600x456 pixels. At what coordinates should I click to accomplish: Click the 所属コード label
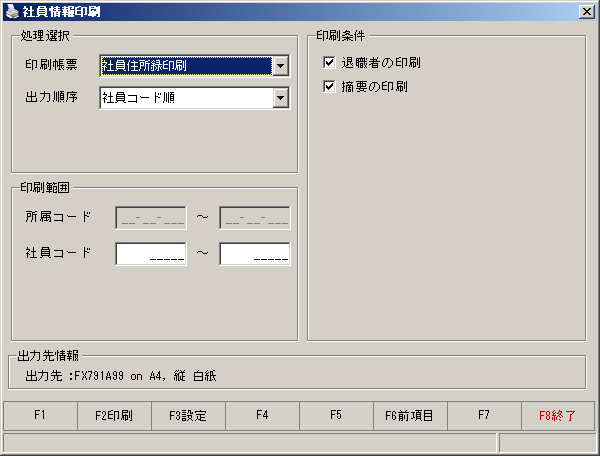[58, 217]
